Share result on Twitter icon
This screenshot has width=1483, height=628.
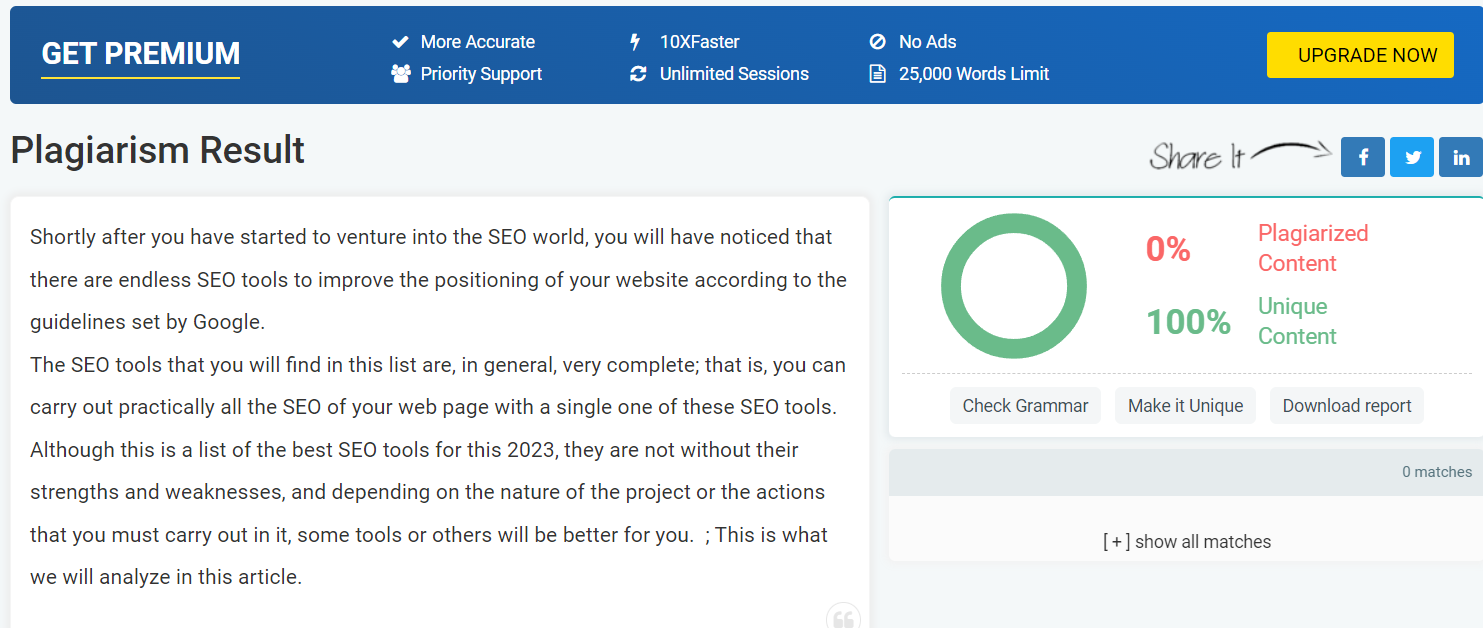(x=1412, y=157)
